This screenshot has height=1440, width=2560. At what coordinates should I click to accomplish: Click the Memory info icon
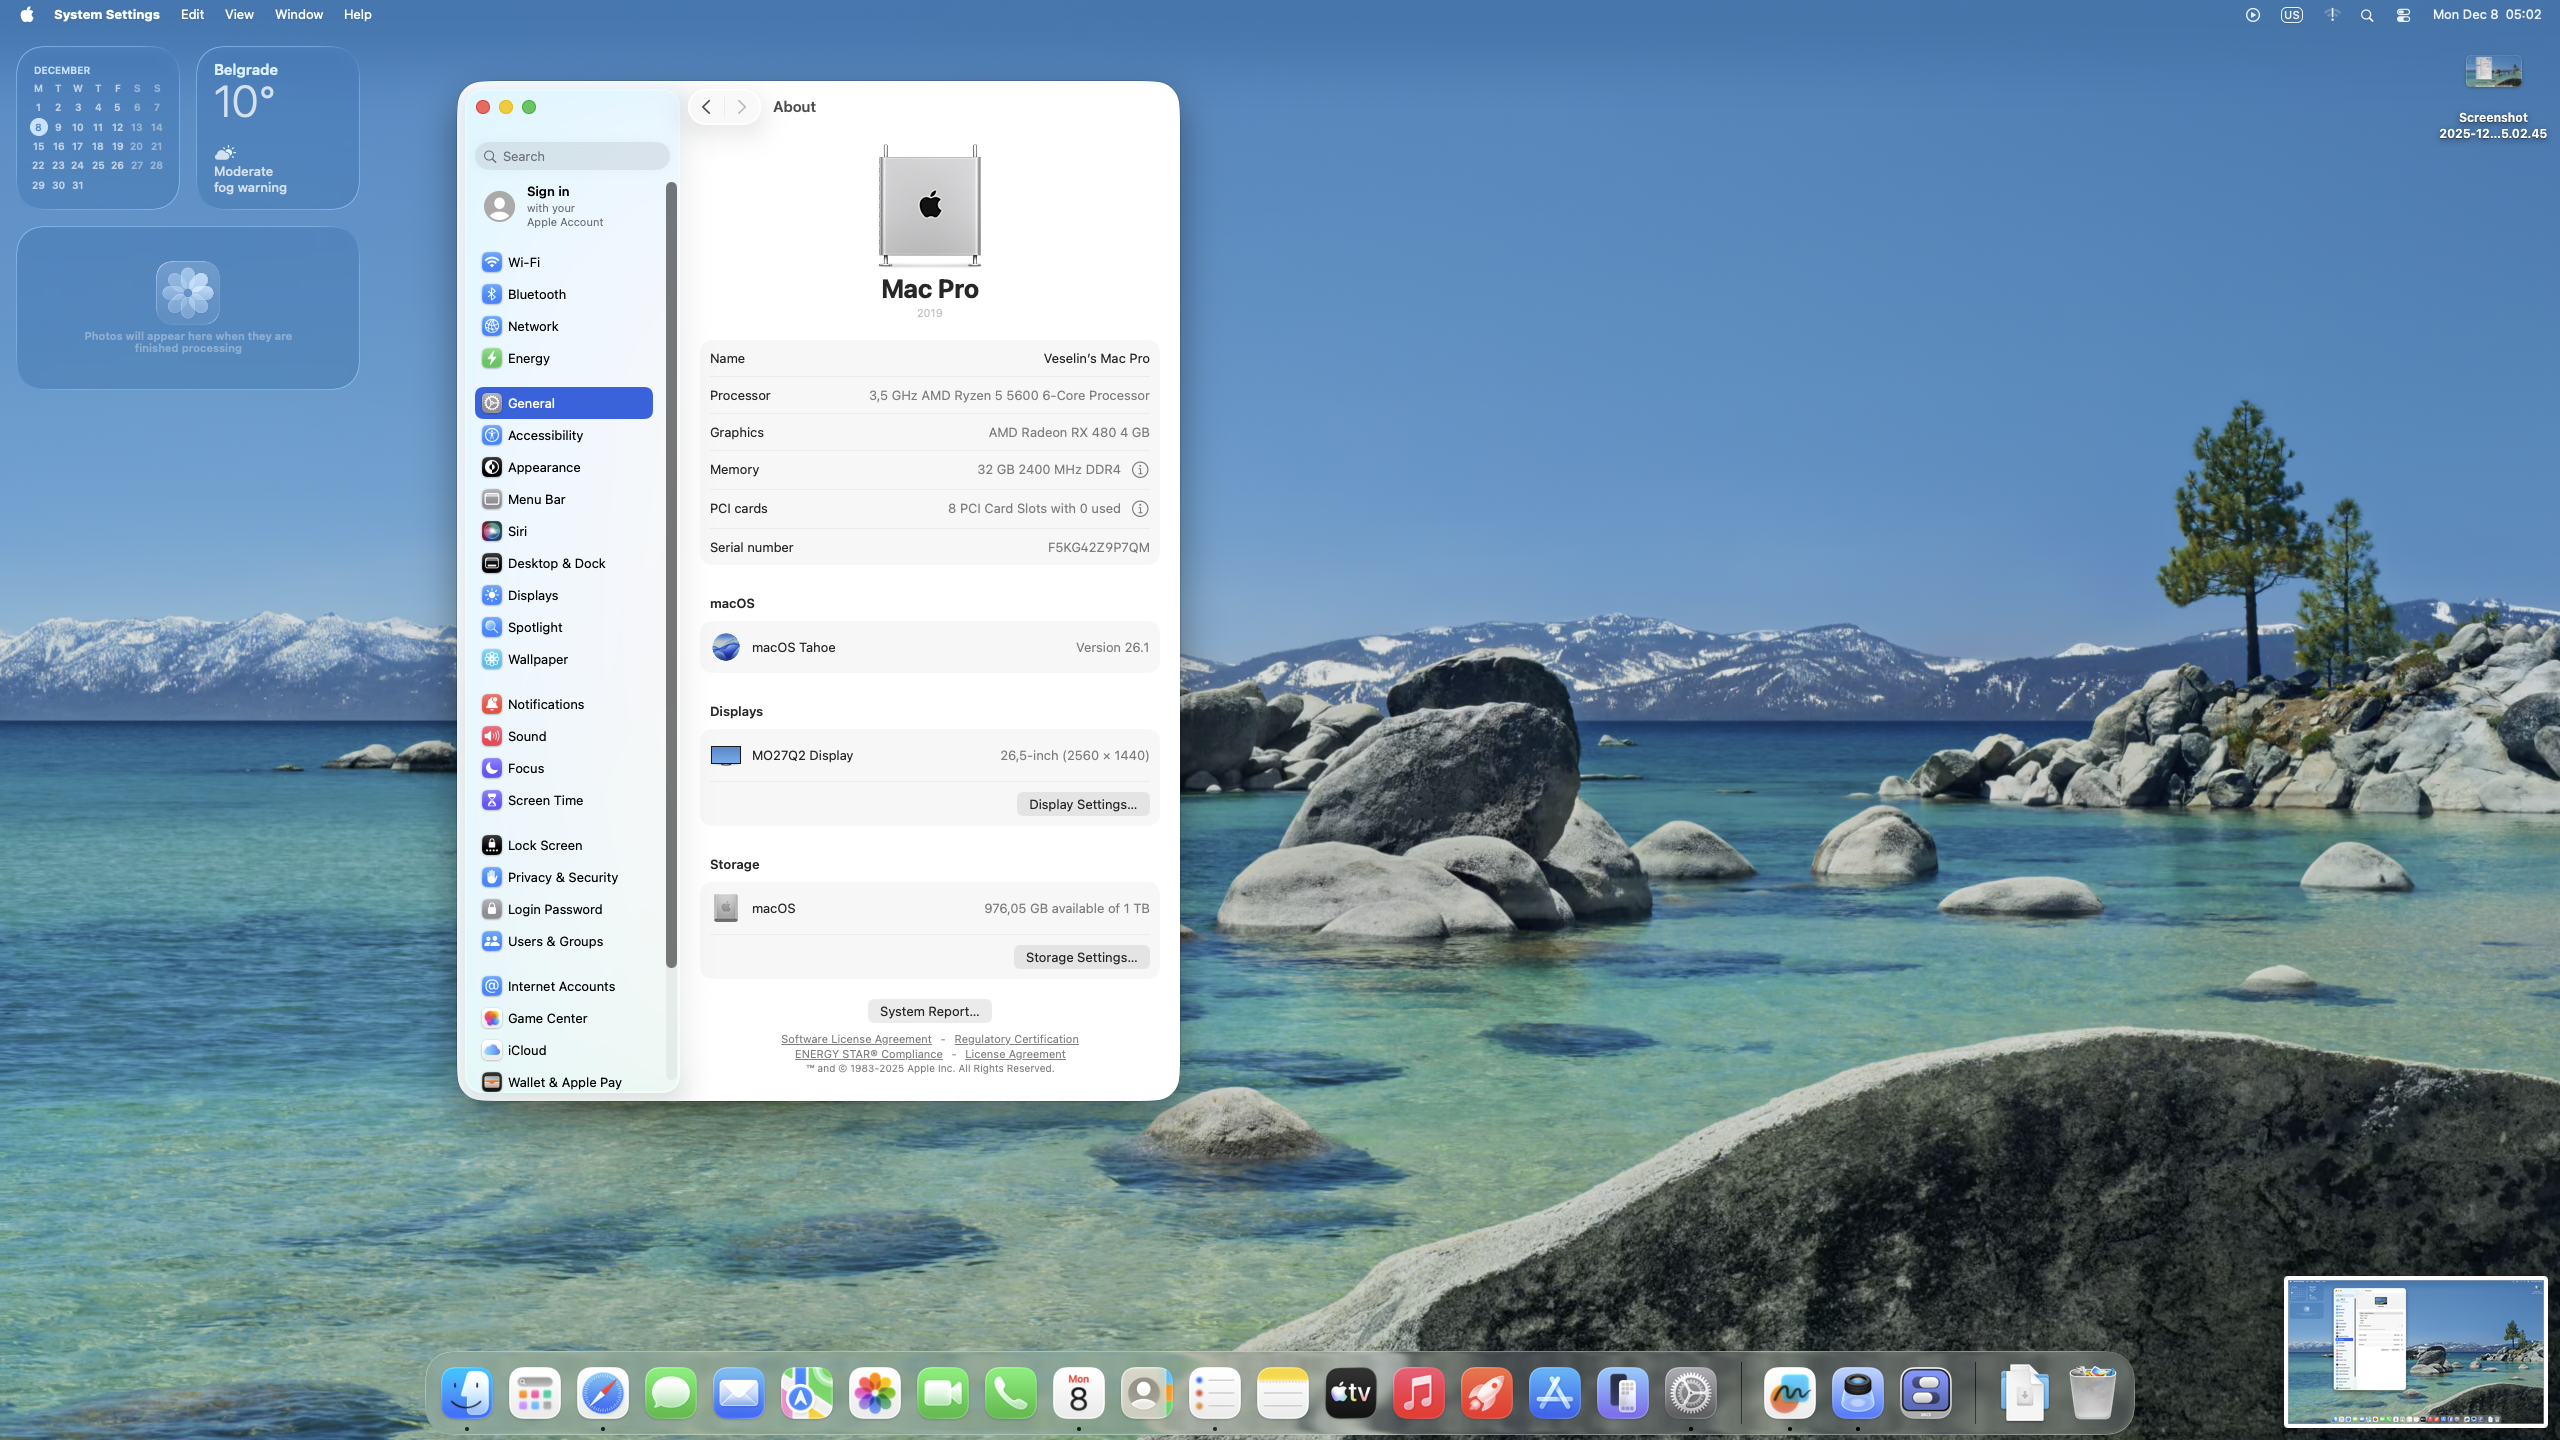coord(1139,470)
